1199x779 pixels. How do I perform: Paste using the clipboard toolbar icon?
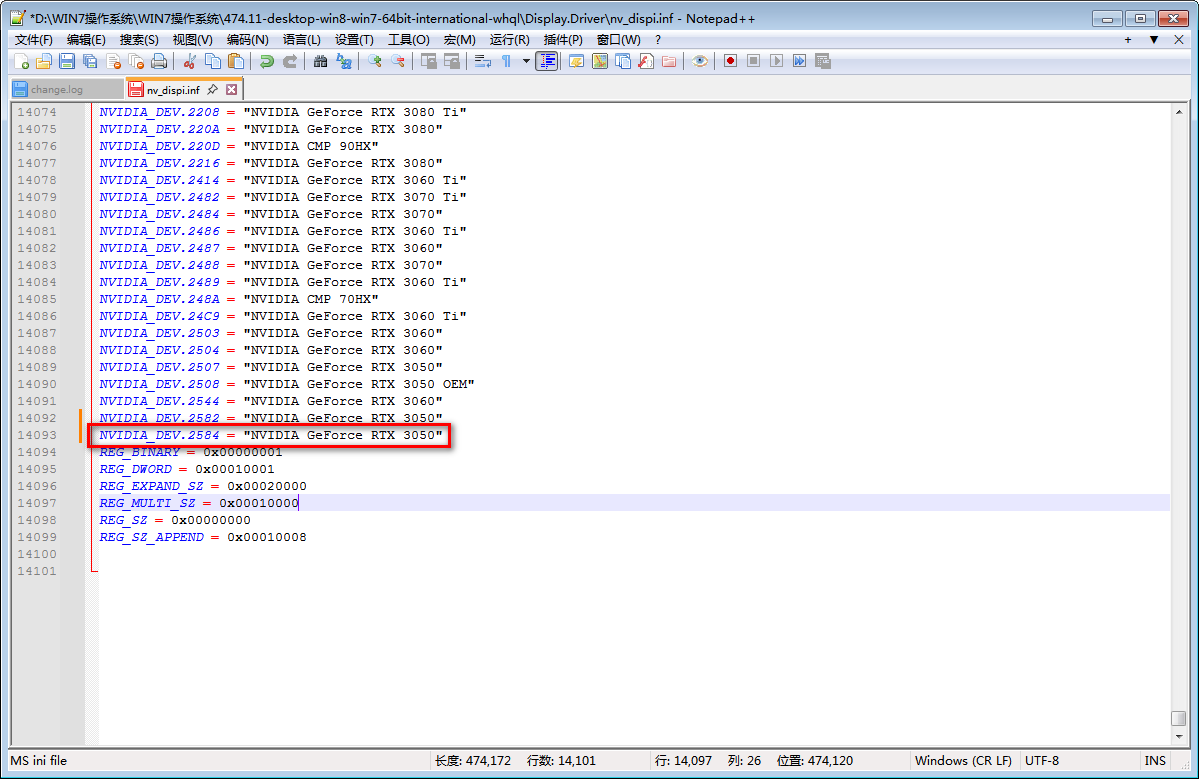[236, 61]
